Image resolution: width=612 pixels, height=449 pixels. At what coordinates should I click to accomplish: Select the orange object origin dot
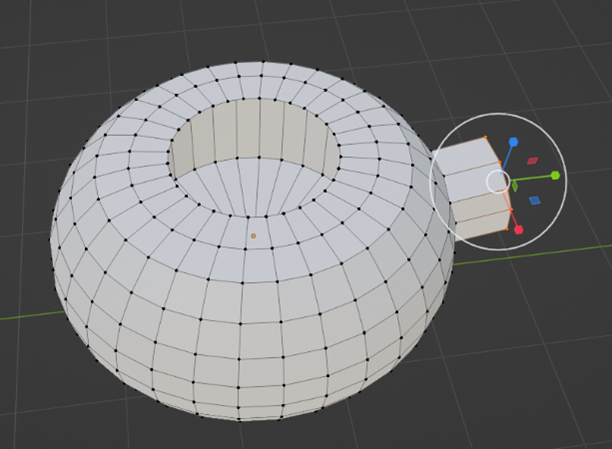coord(253,236)
